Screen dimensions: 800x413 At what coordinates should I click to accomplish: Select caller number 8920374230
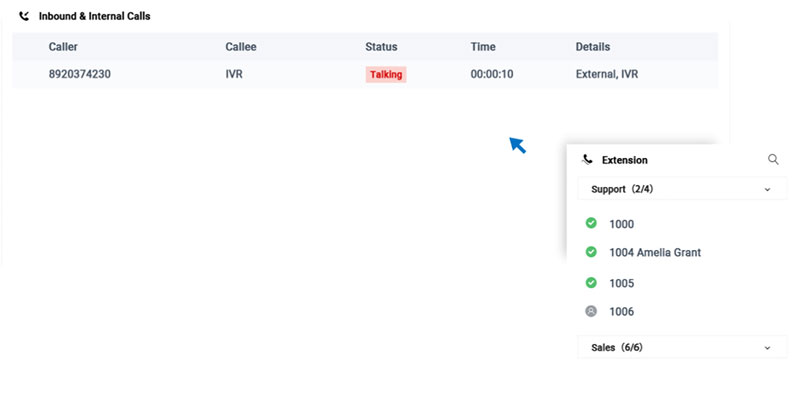pos(79,74)
